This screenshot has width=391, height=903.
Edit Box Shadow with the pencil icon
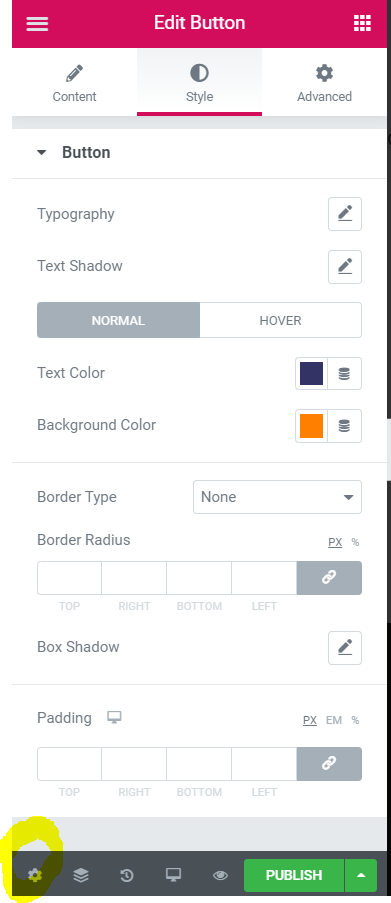pos(345,648)
